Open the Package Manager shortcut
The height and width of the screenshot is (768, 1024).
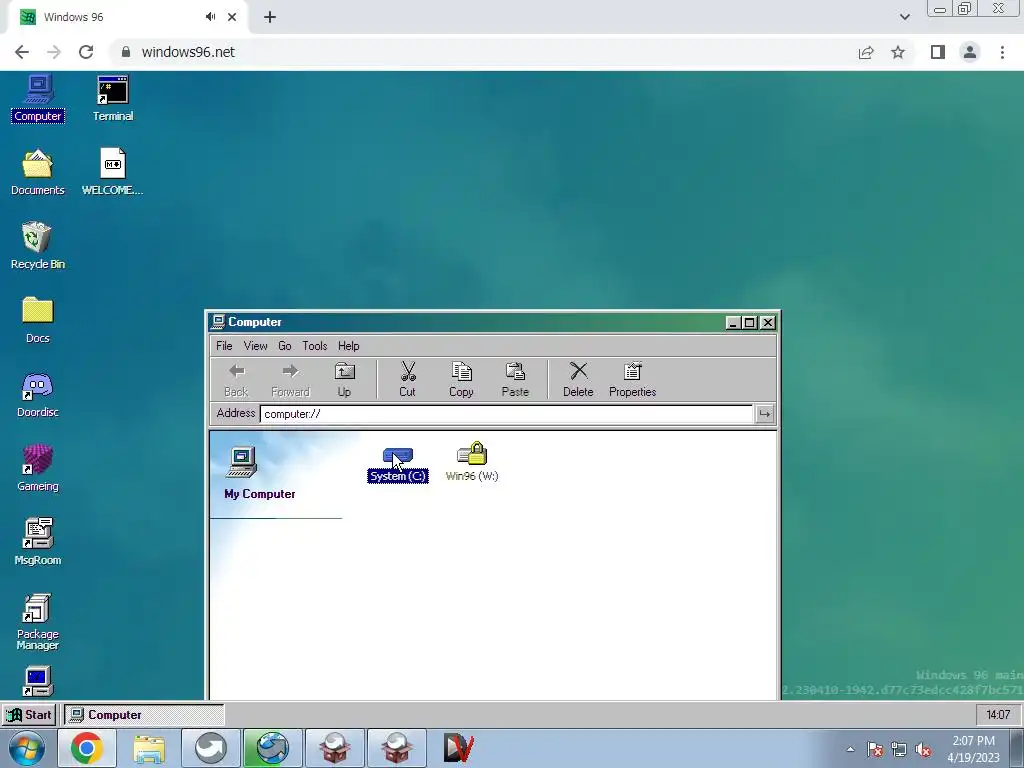click(38, 622)
